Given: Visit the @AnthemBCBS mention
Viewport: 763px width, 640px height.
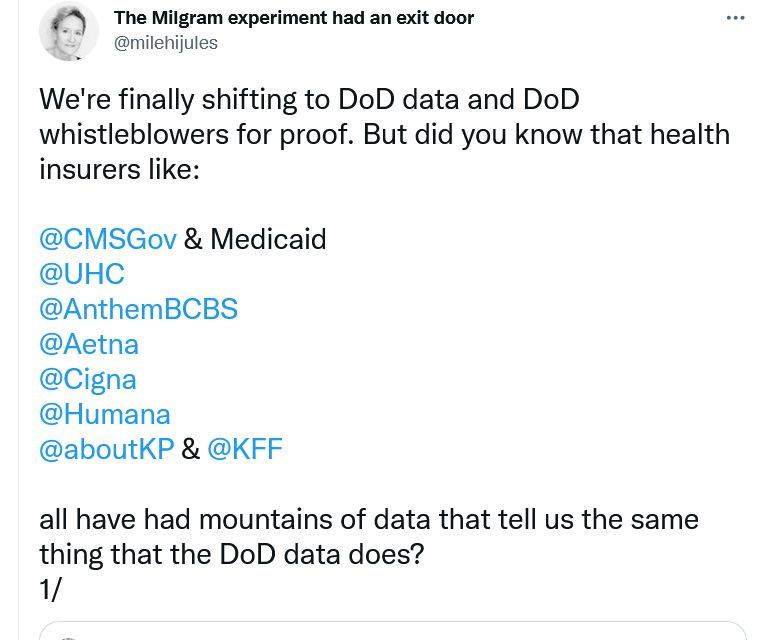Looking at the screenshot, I should click(x=138, y=309).
